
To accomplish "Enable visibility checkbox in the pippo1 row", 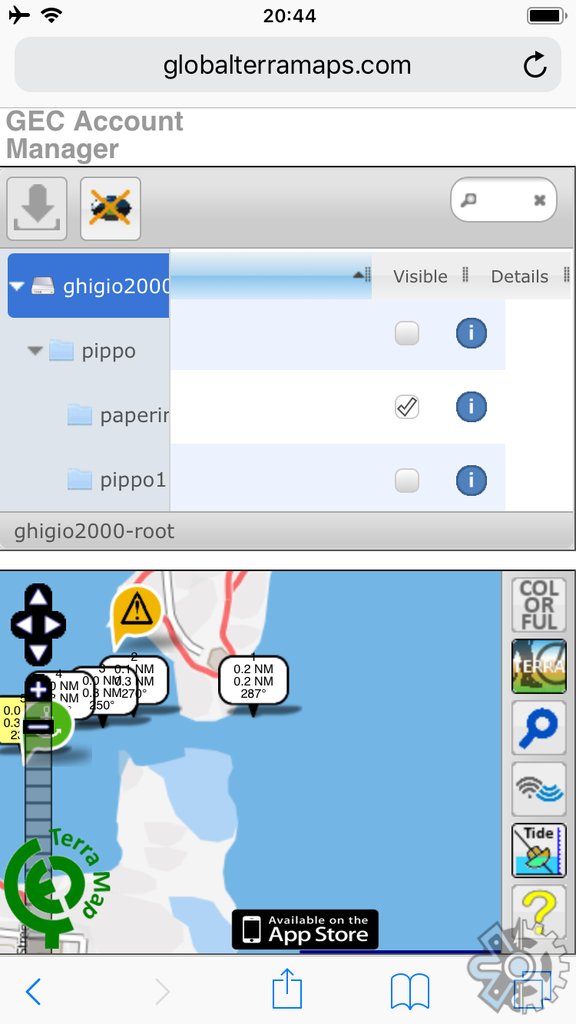I will (407, 481).
